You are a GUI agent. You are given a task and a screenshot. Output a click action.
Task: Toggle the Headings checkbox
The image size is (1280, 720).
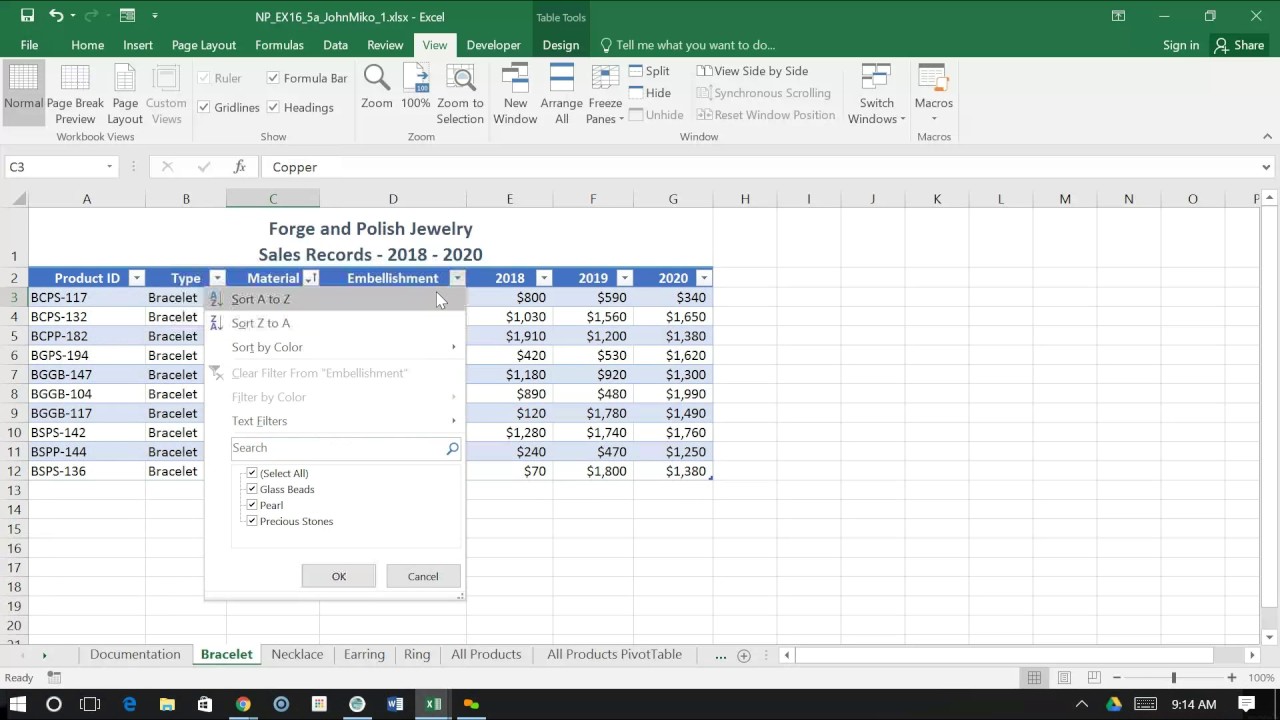point(273,107)
